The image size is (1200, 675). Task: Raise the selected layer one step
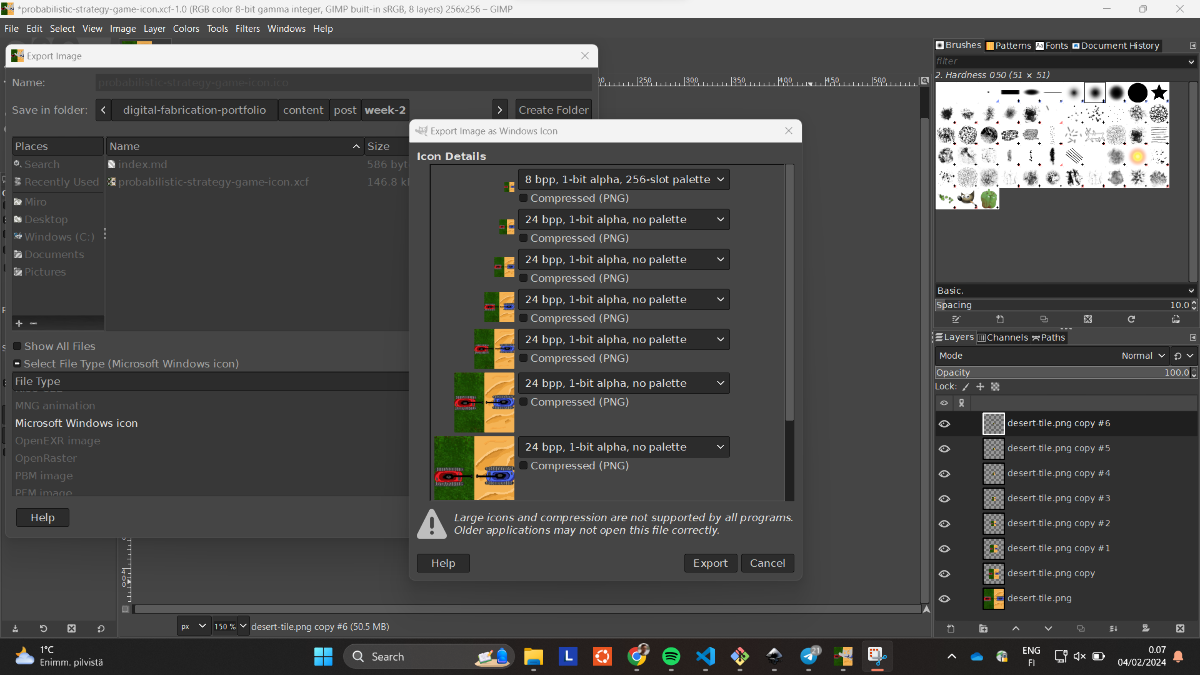tap(1016, 629)
